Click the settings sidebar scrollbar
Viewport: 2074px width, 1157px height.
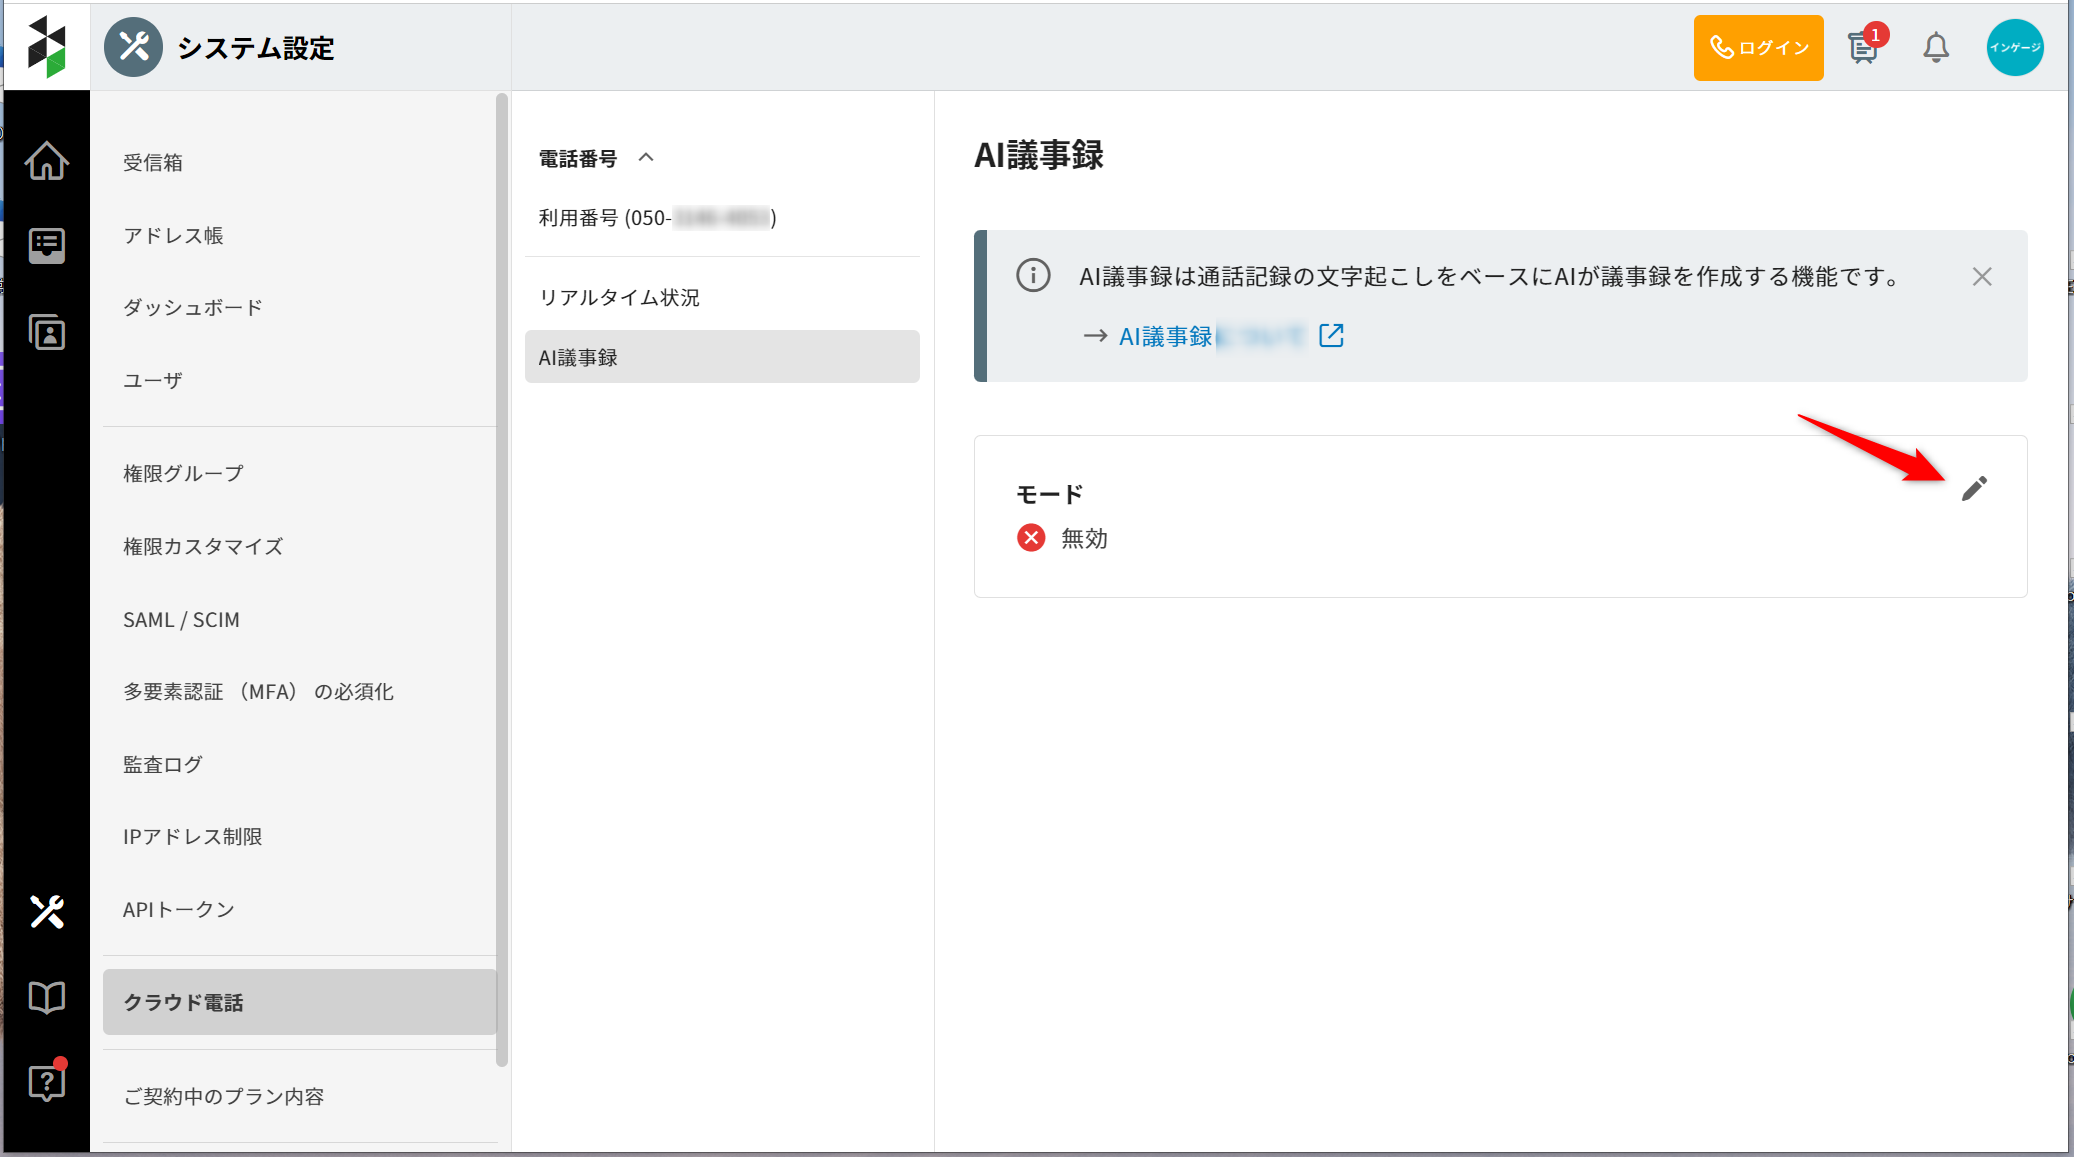[502, 580]
